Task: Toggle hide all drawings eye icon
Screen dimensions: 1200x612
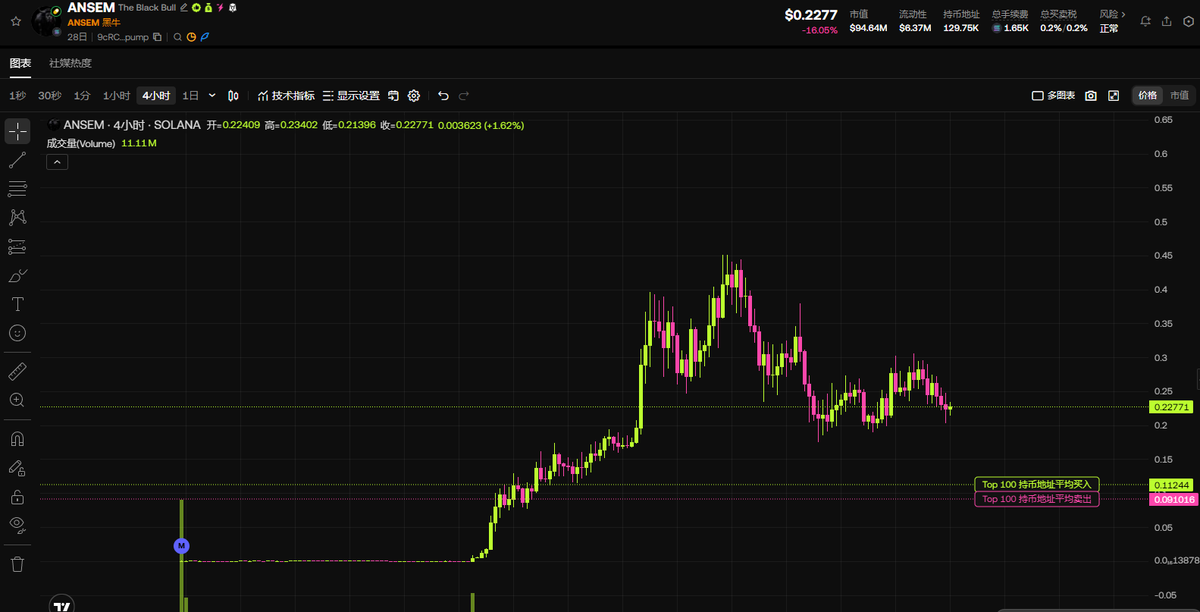Action: (17, 524)
